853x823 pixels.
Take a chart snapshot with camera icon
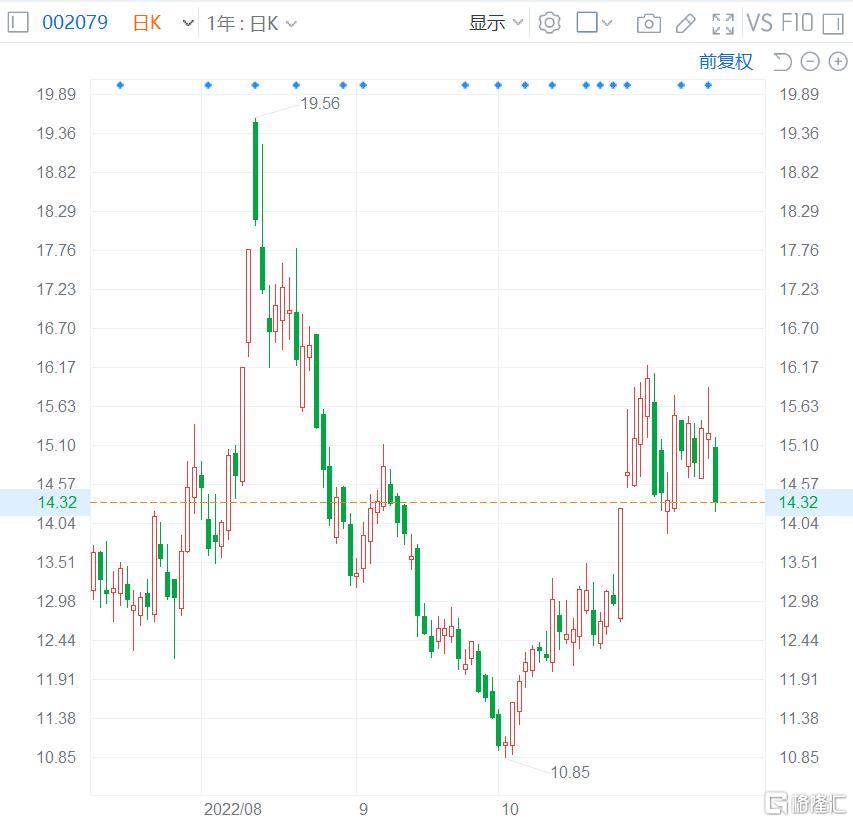point(649,23)
